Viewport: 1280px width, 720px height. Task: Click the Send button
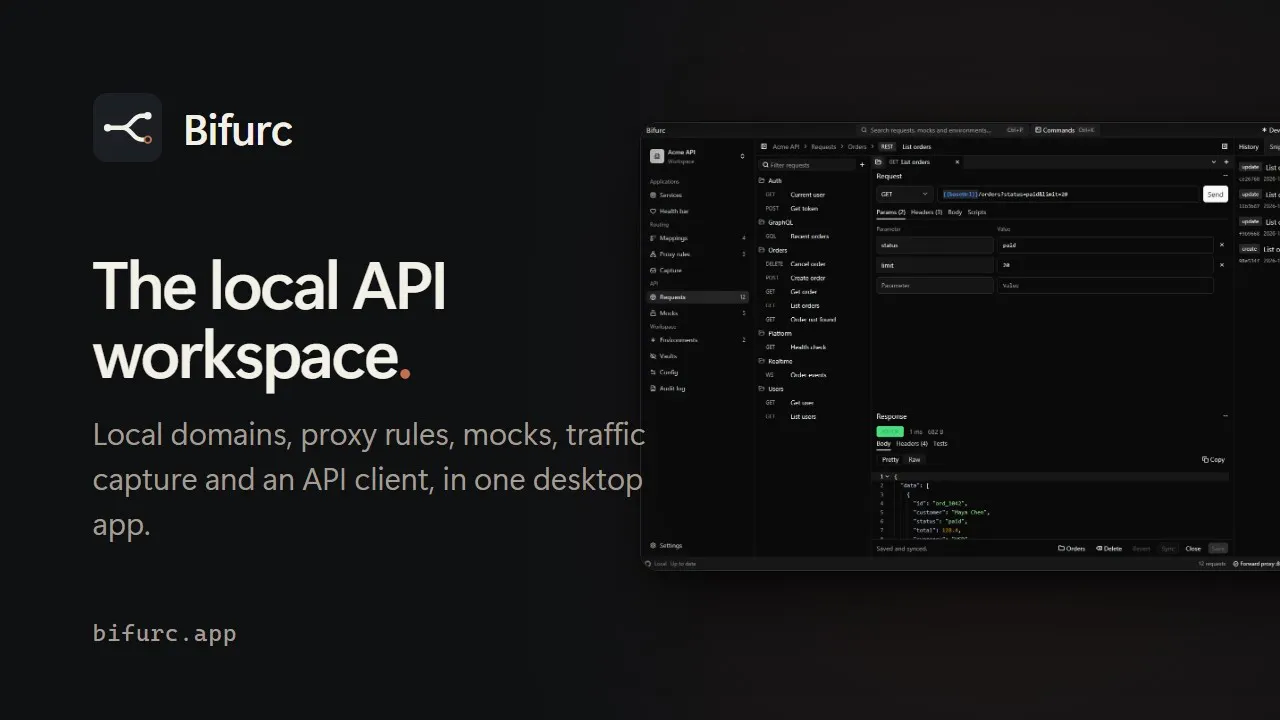[x=1215, y=194]
